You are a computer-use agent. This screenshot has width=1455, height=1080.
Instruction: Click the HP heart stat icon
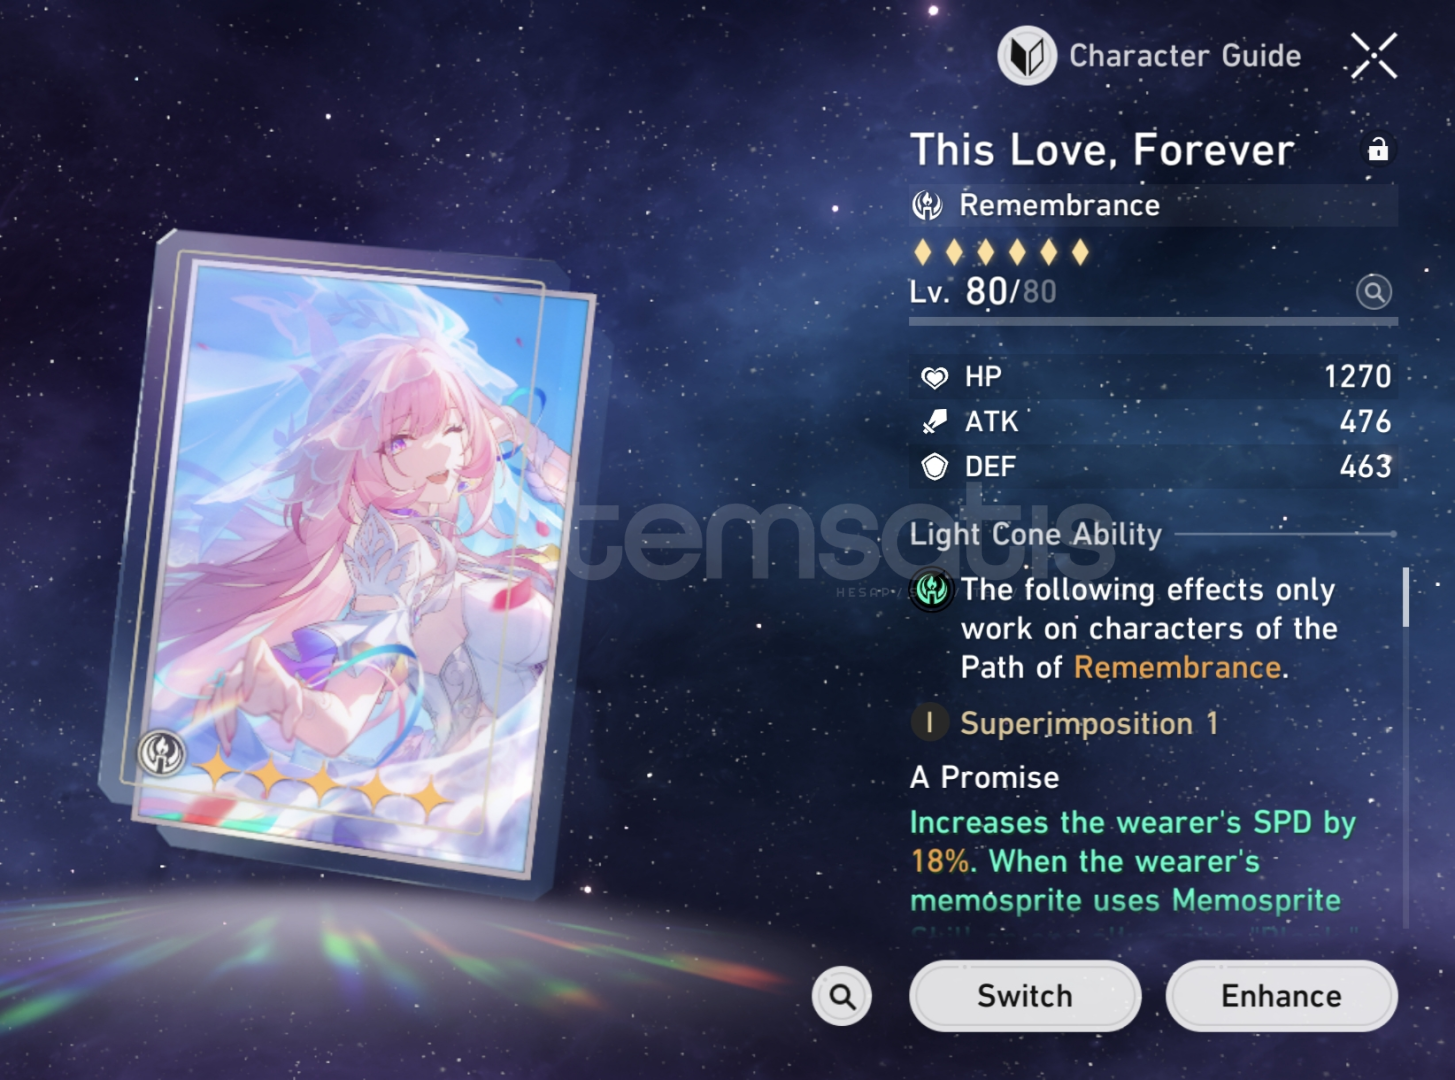[x=934, y=377]
